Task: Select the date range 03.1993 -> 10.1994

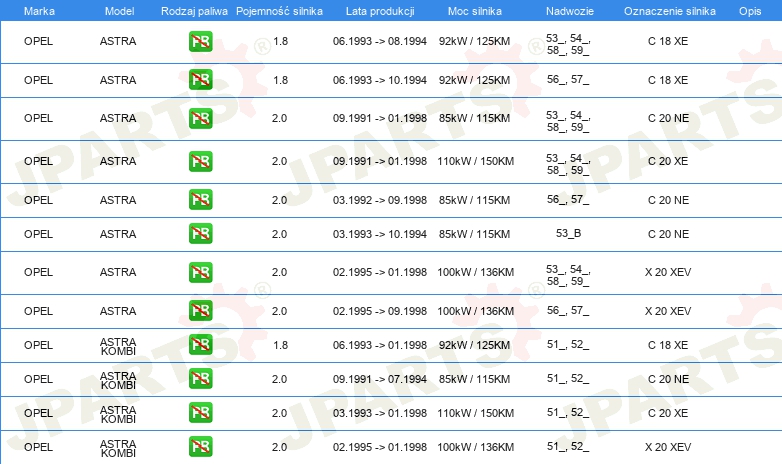Action: pos(380,234)
